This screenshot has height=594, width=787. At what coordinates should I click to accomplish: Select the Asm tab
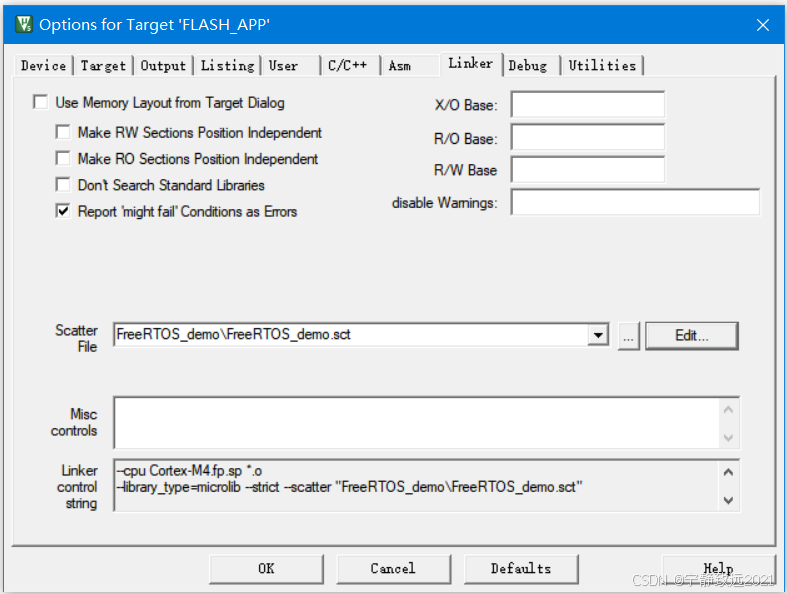click(409, 66)
